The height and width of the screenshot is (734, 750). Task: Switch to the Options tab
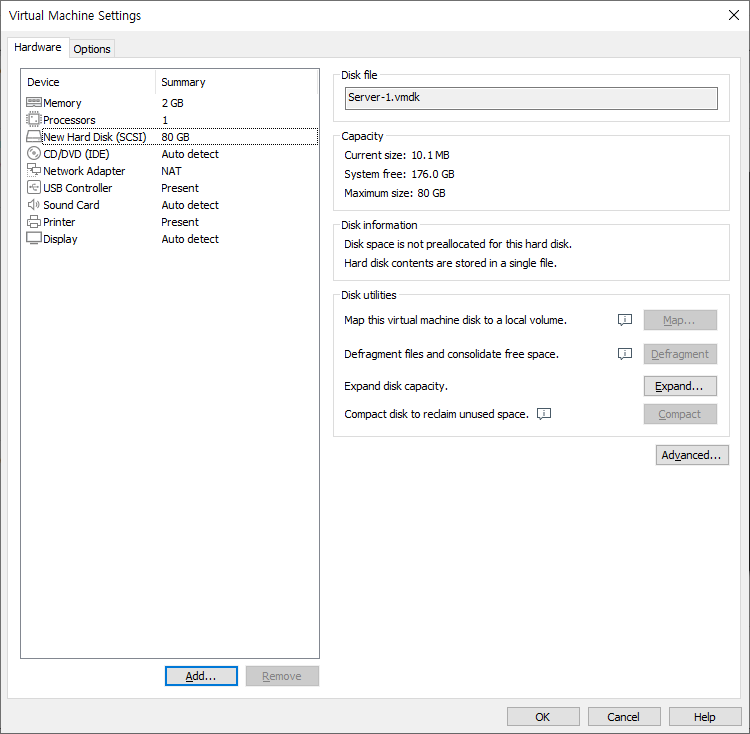[x=92, y=49]
